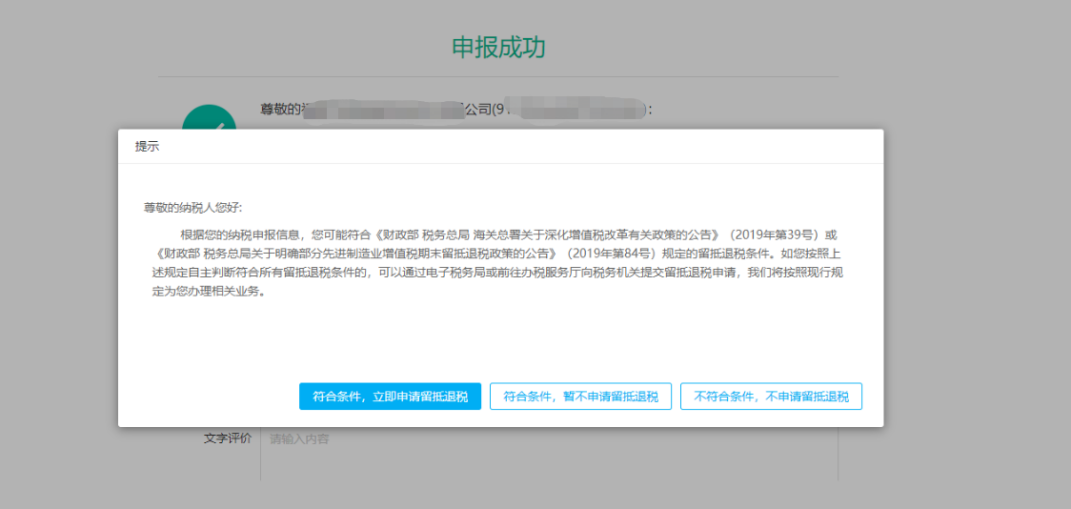This screenshot has width=1071, height=509.
Task: Choose 符合条件，暂不申请留抵退税 button
Action: coord(581,396)
